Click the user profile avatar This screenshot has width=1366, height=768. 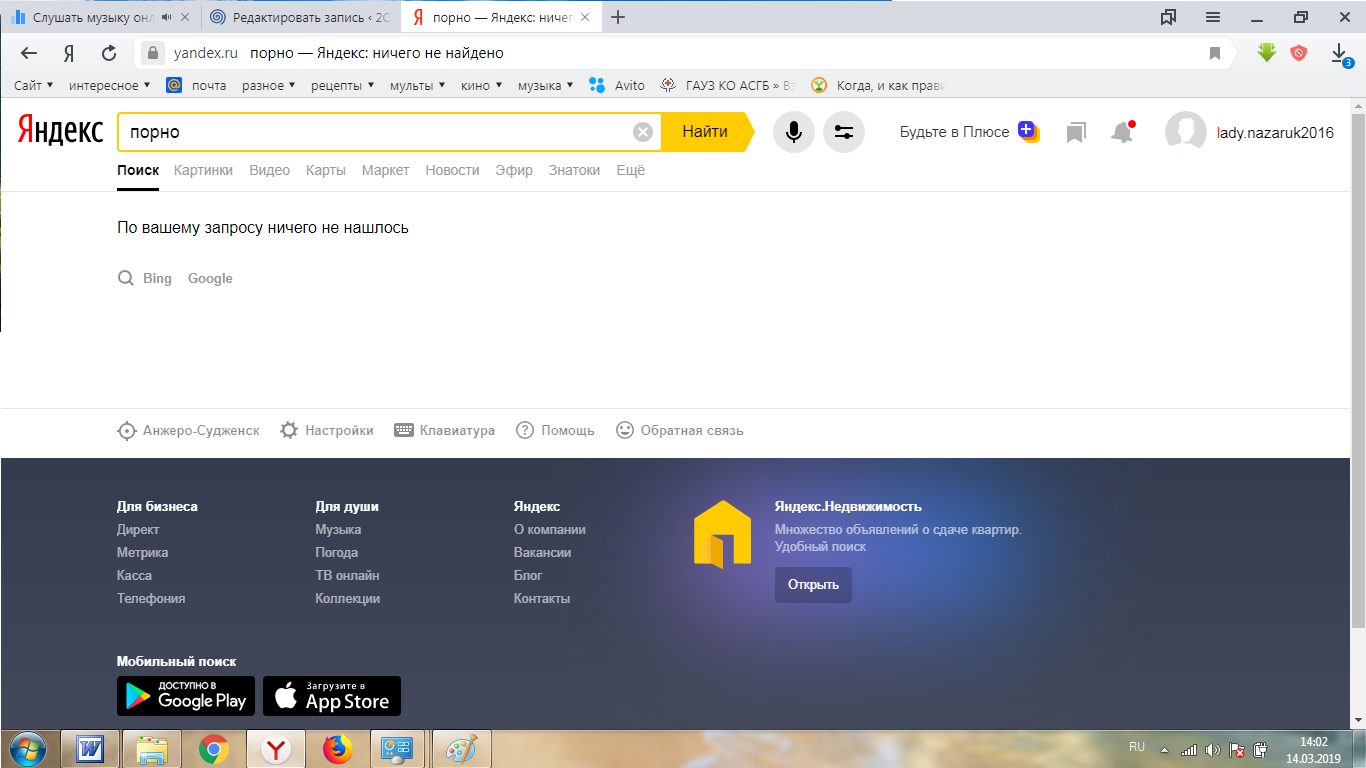pos(1186,132)
